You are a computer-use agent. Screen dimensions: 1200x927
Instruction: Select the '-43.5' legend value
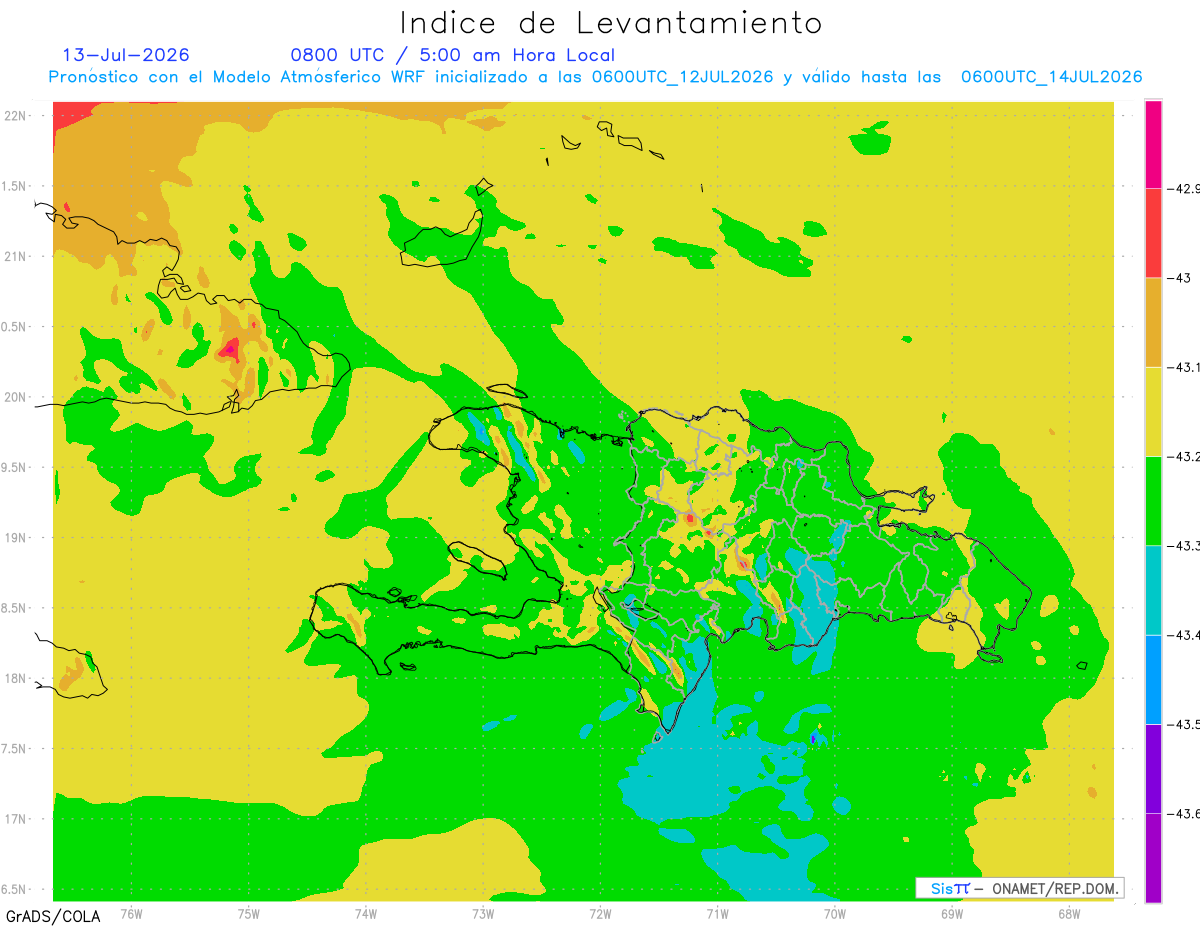[x=1185, y=724]
